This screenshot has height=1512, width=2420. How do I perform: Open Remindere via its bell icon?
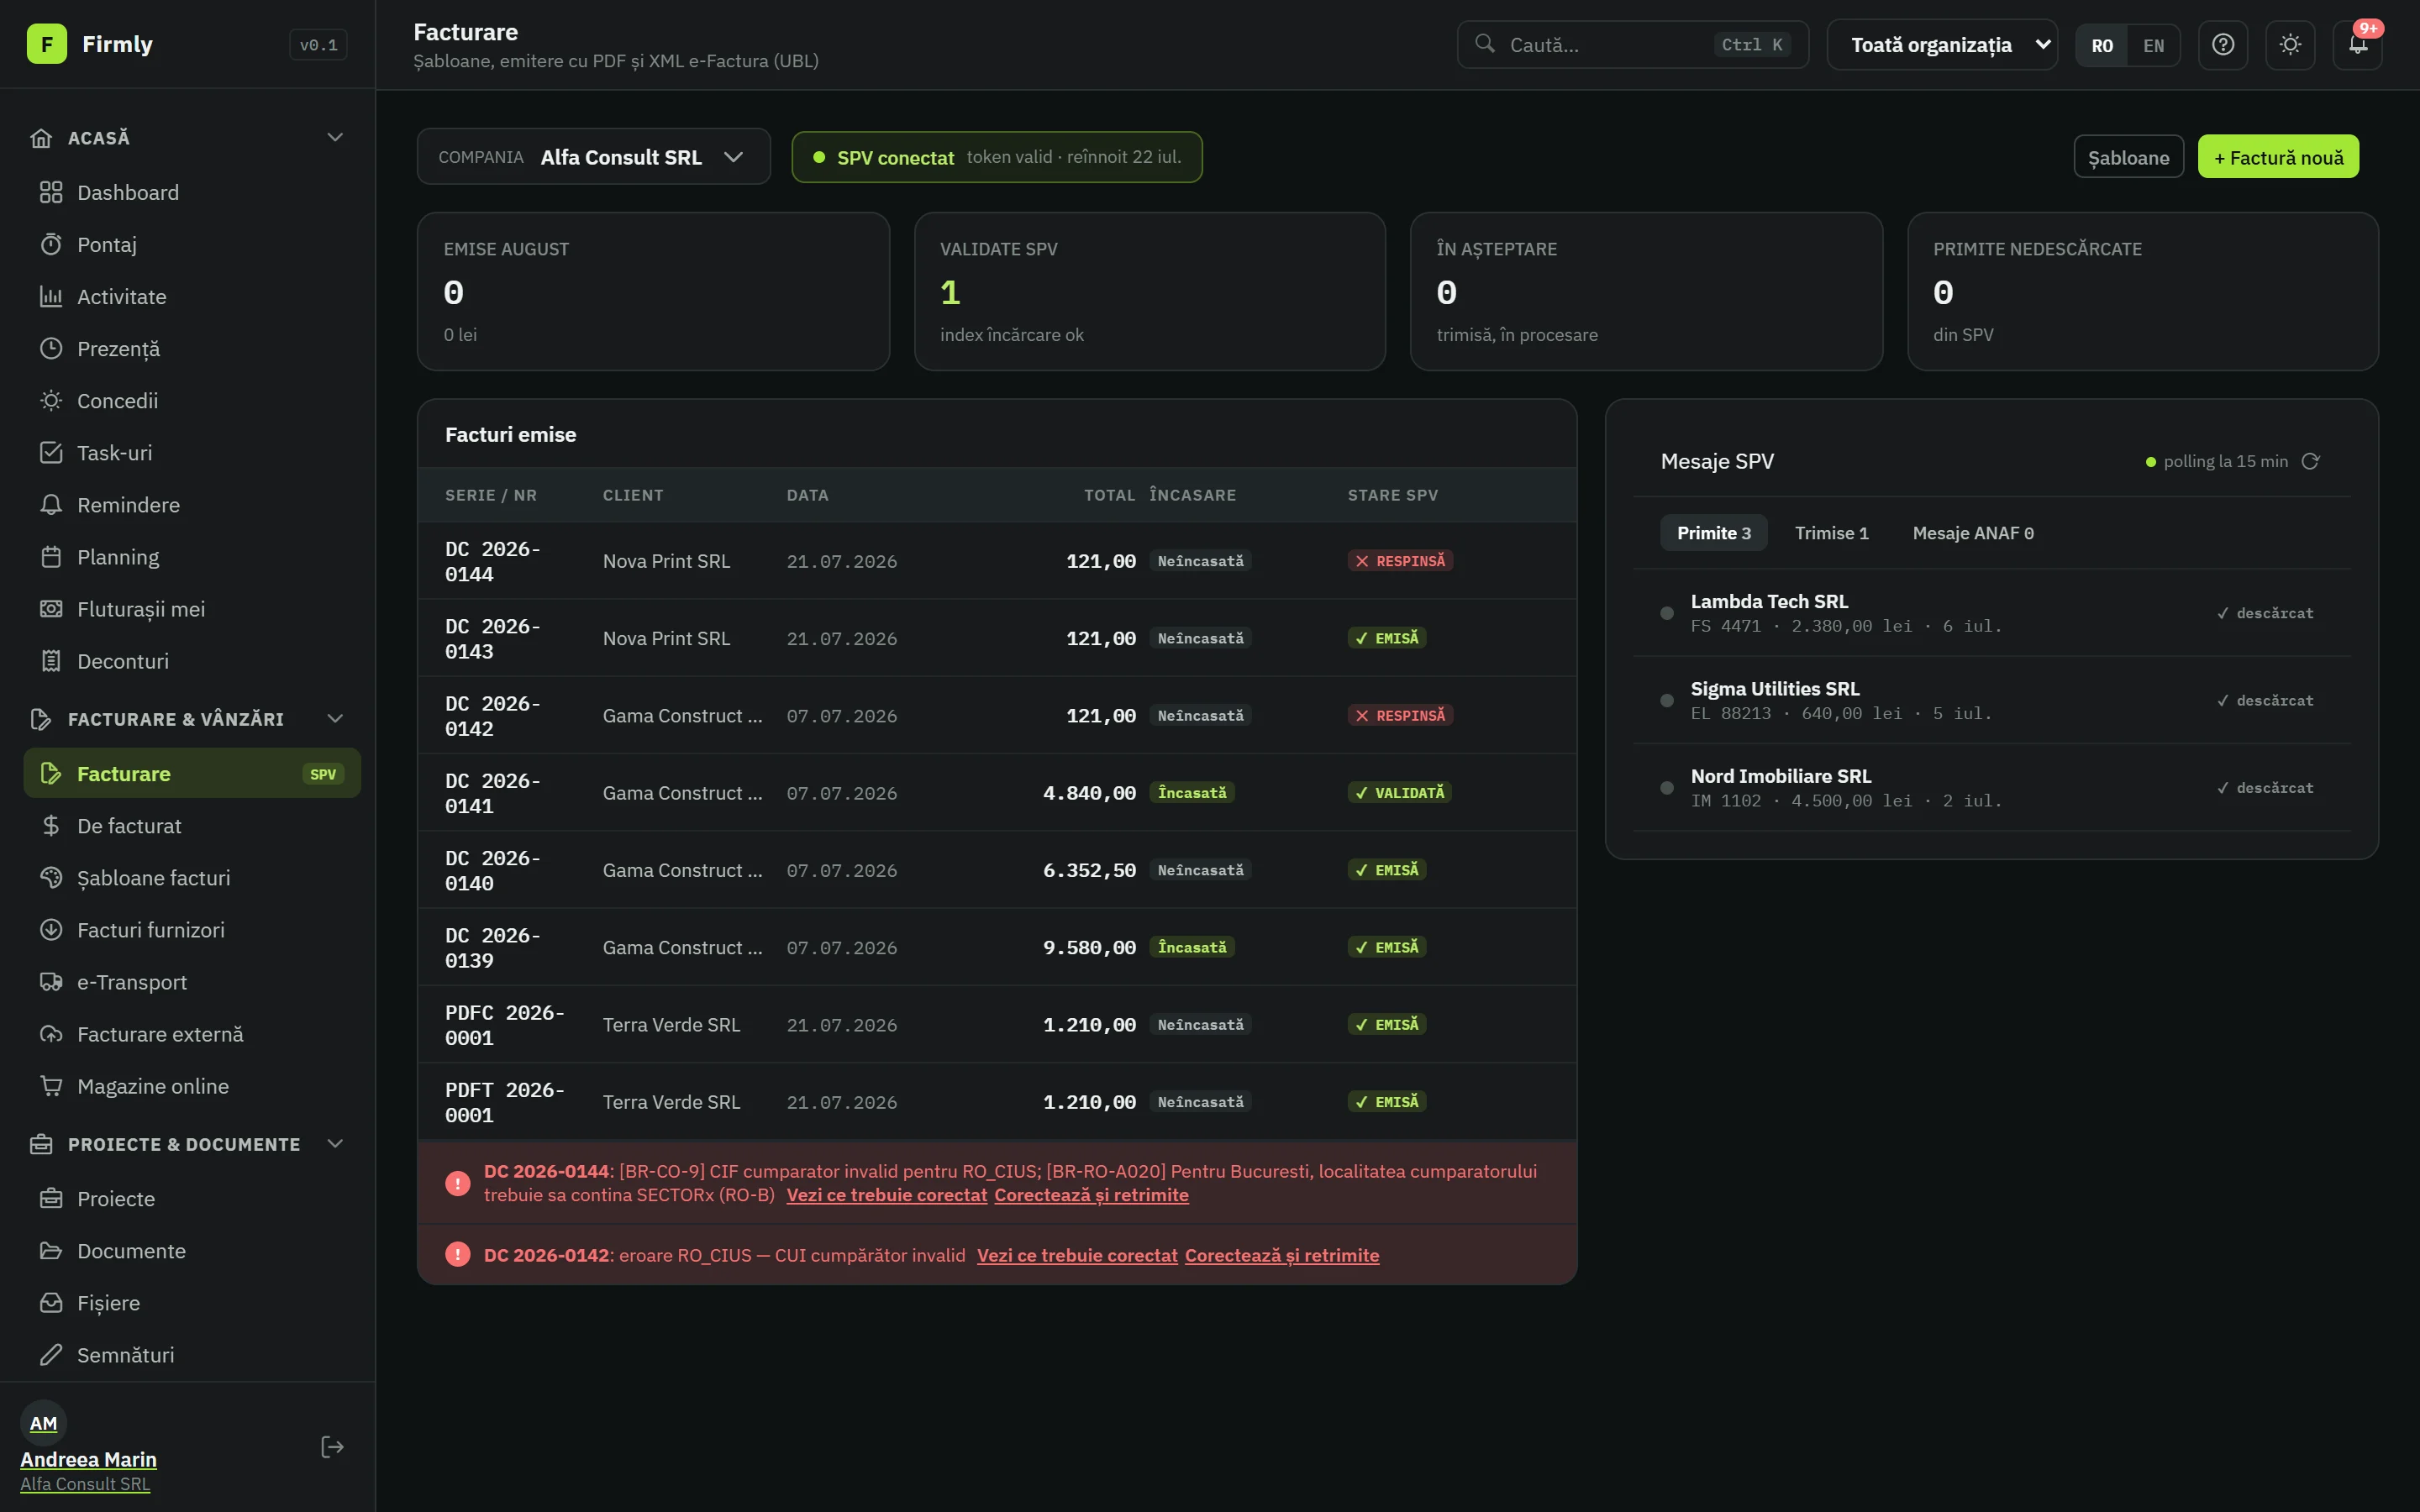coord(51,504)
